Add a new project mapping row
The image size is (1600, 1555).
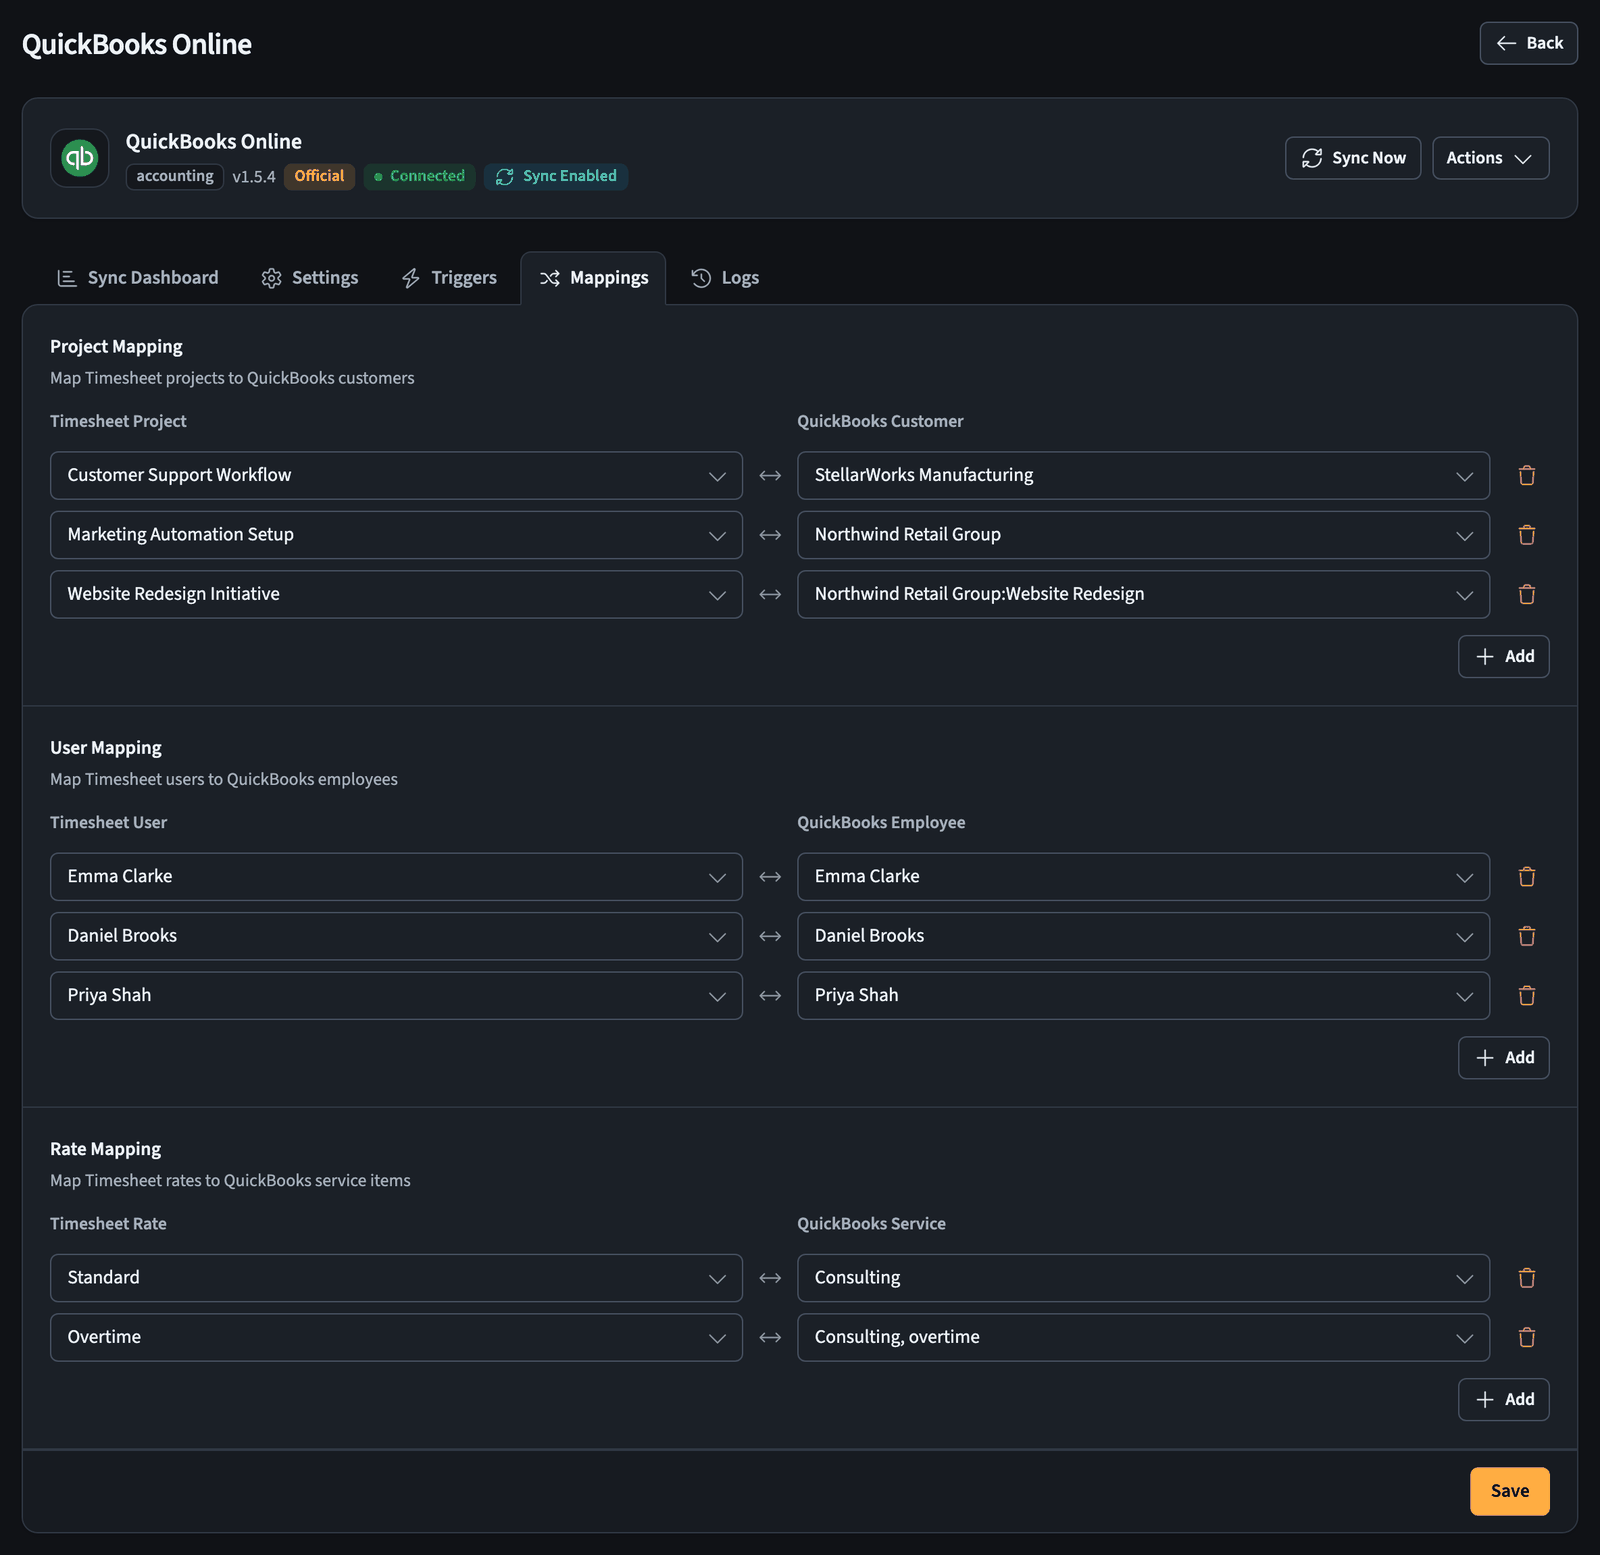coord(1504,657)
